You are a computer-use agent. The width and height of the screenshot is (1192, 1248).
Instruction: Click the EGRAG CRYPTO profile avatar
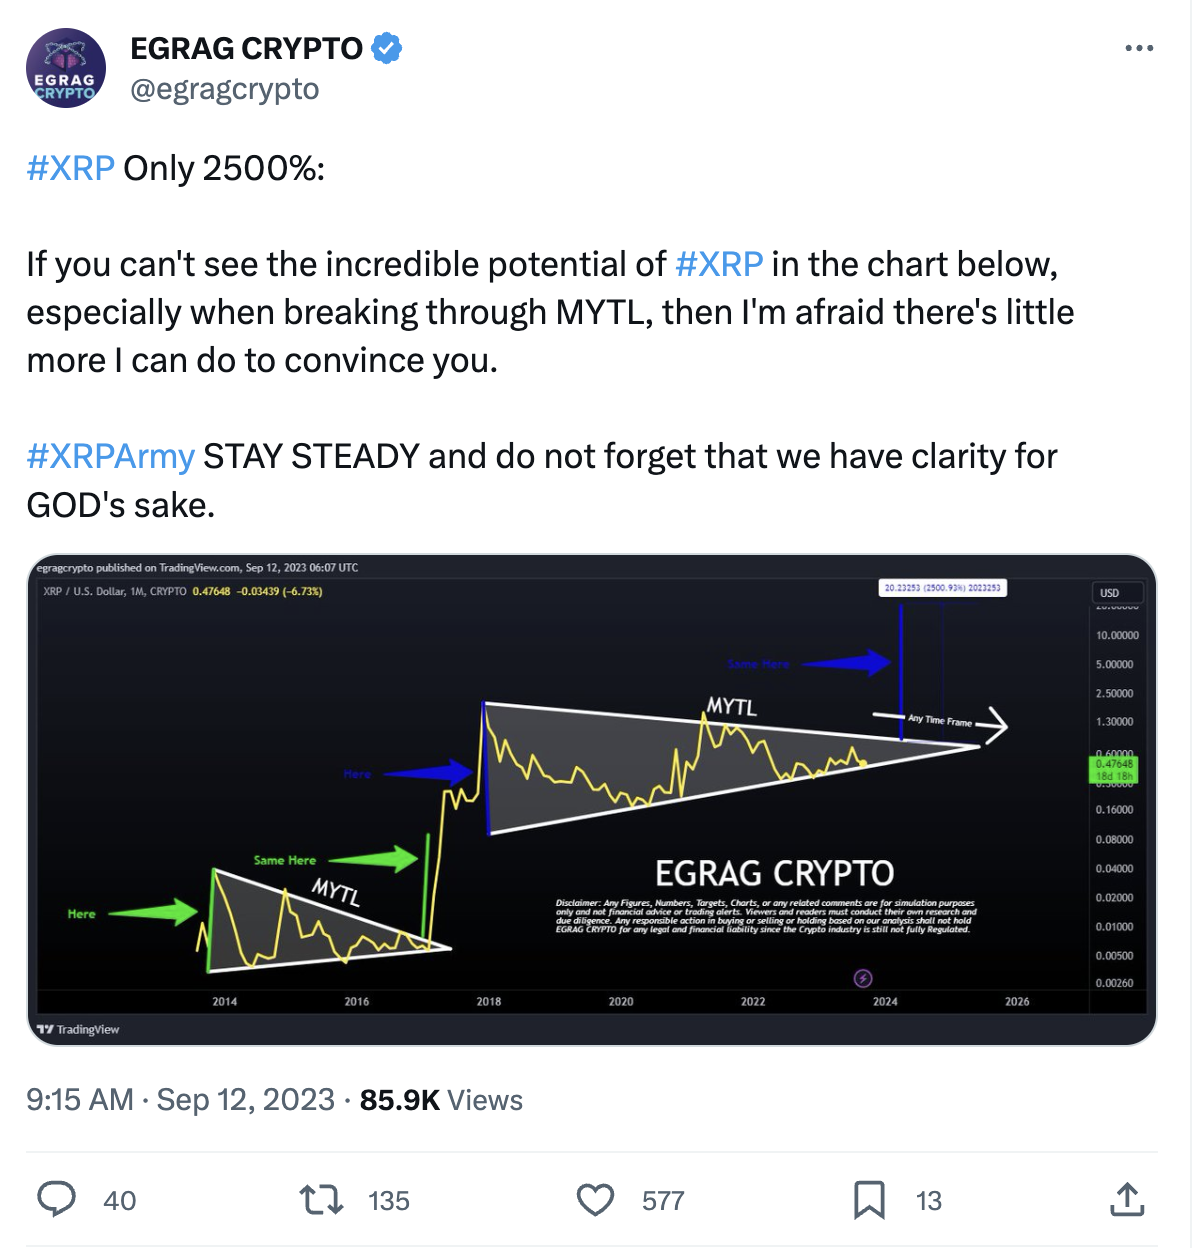[66, 68]
